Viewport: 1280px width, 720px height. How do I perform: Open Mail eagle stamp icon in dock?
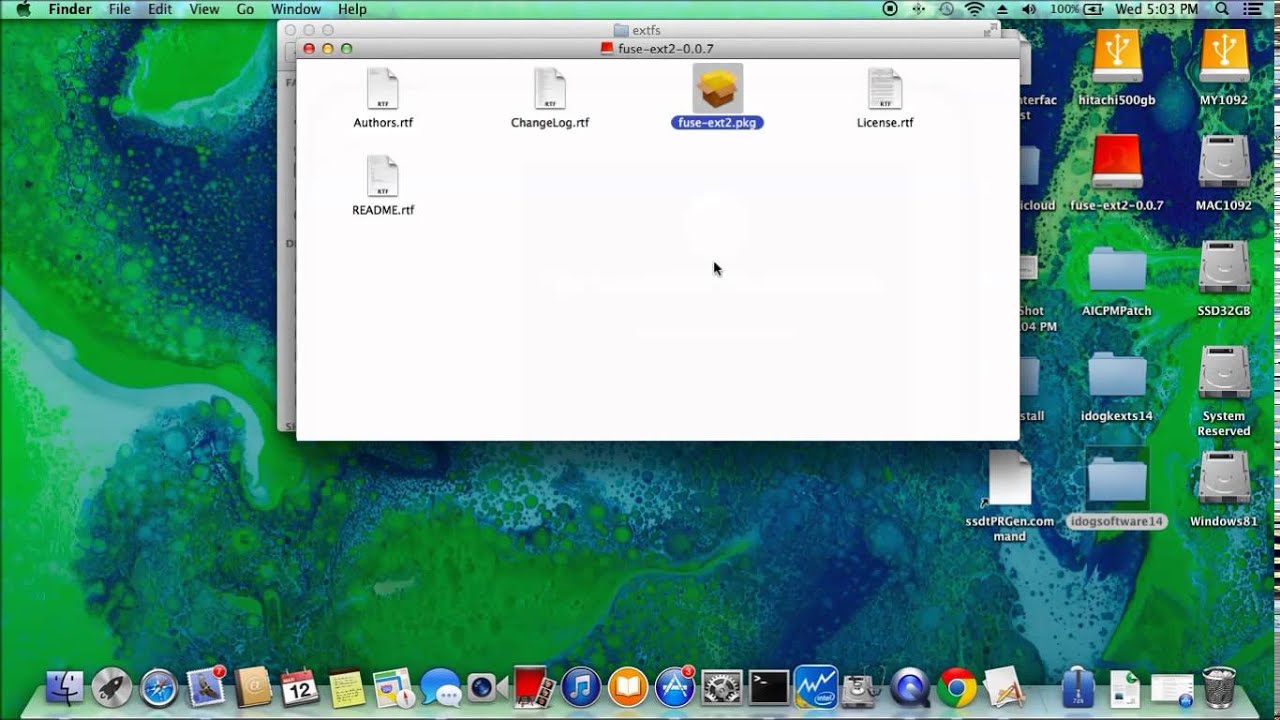(x=206, y=688)
